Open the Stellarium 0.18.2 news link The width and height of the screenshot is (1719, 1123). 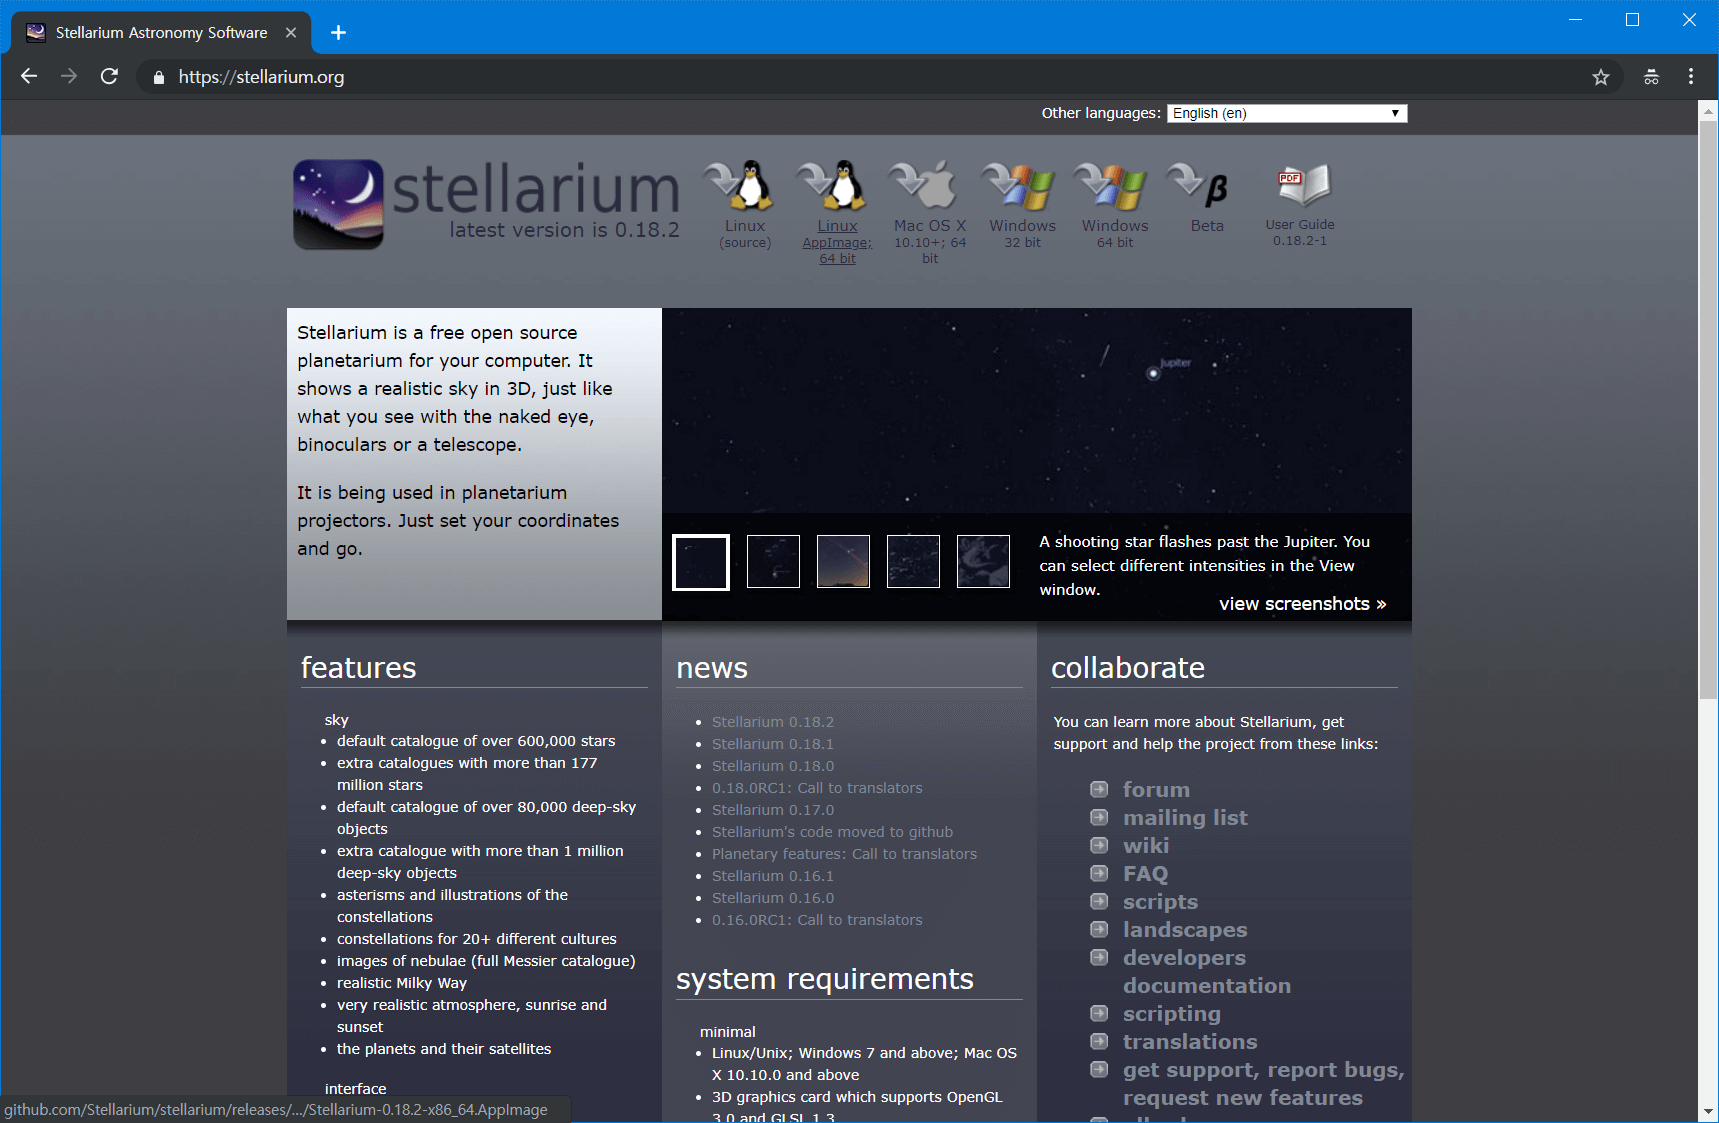click(772, 722)
